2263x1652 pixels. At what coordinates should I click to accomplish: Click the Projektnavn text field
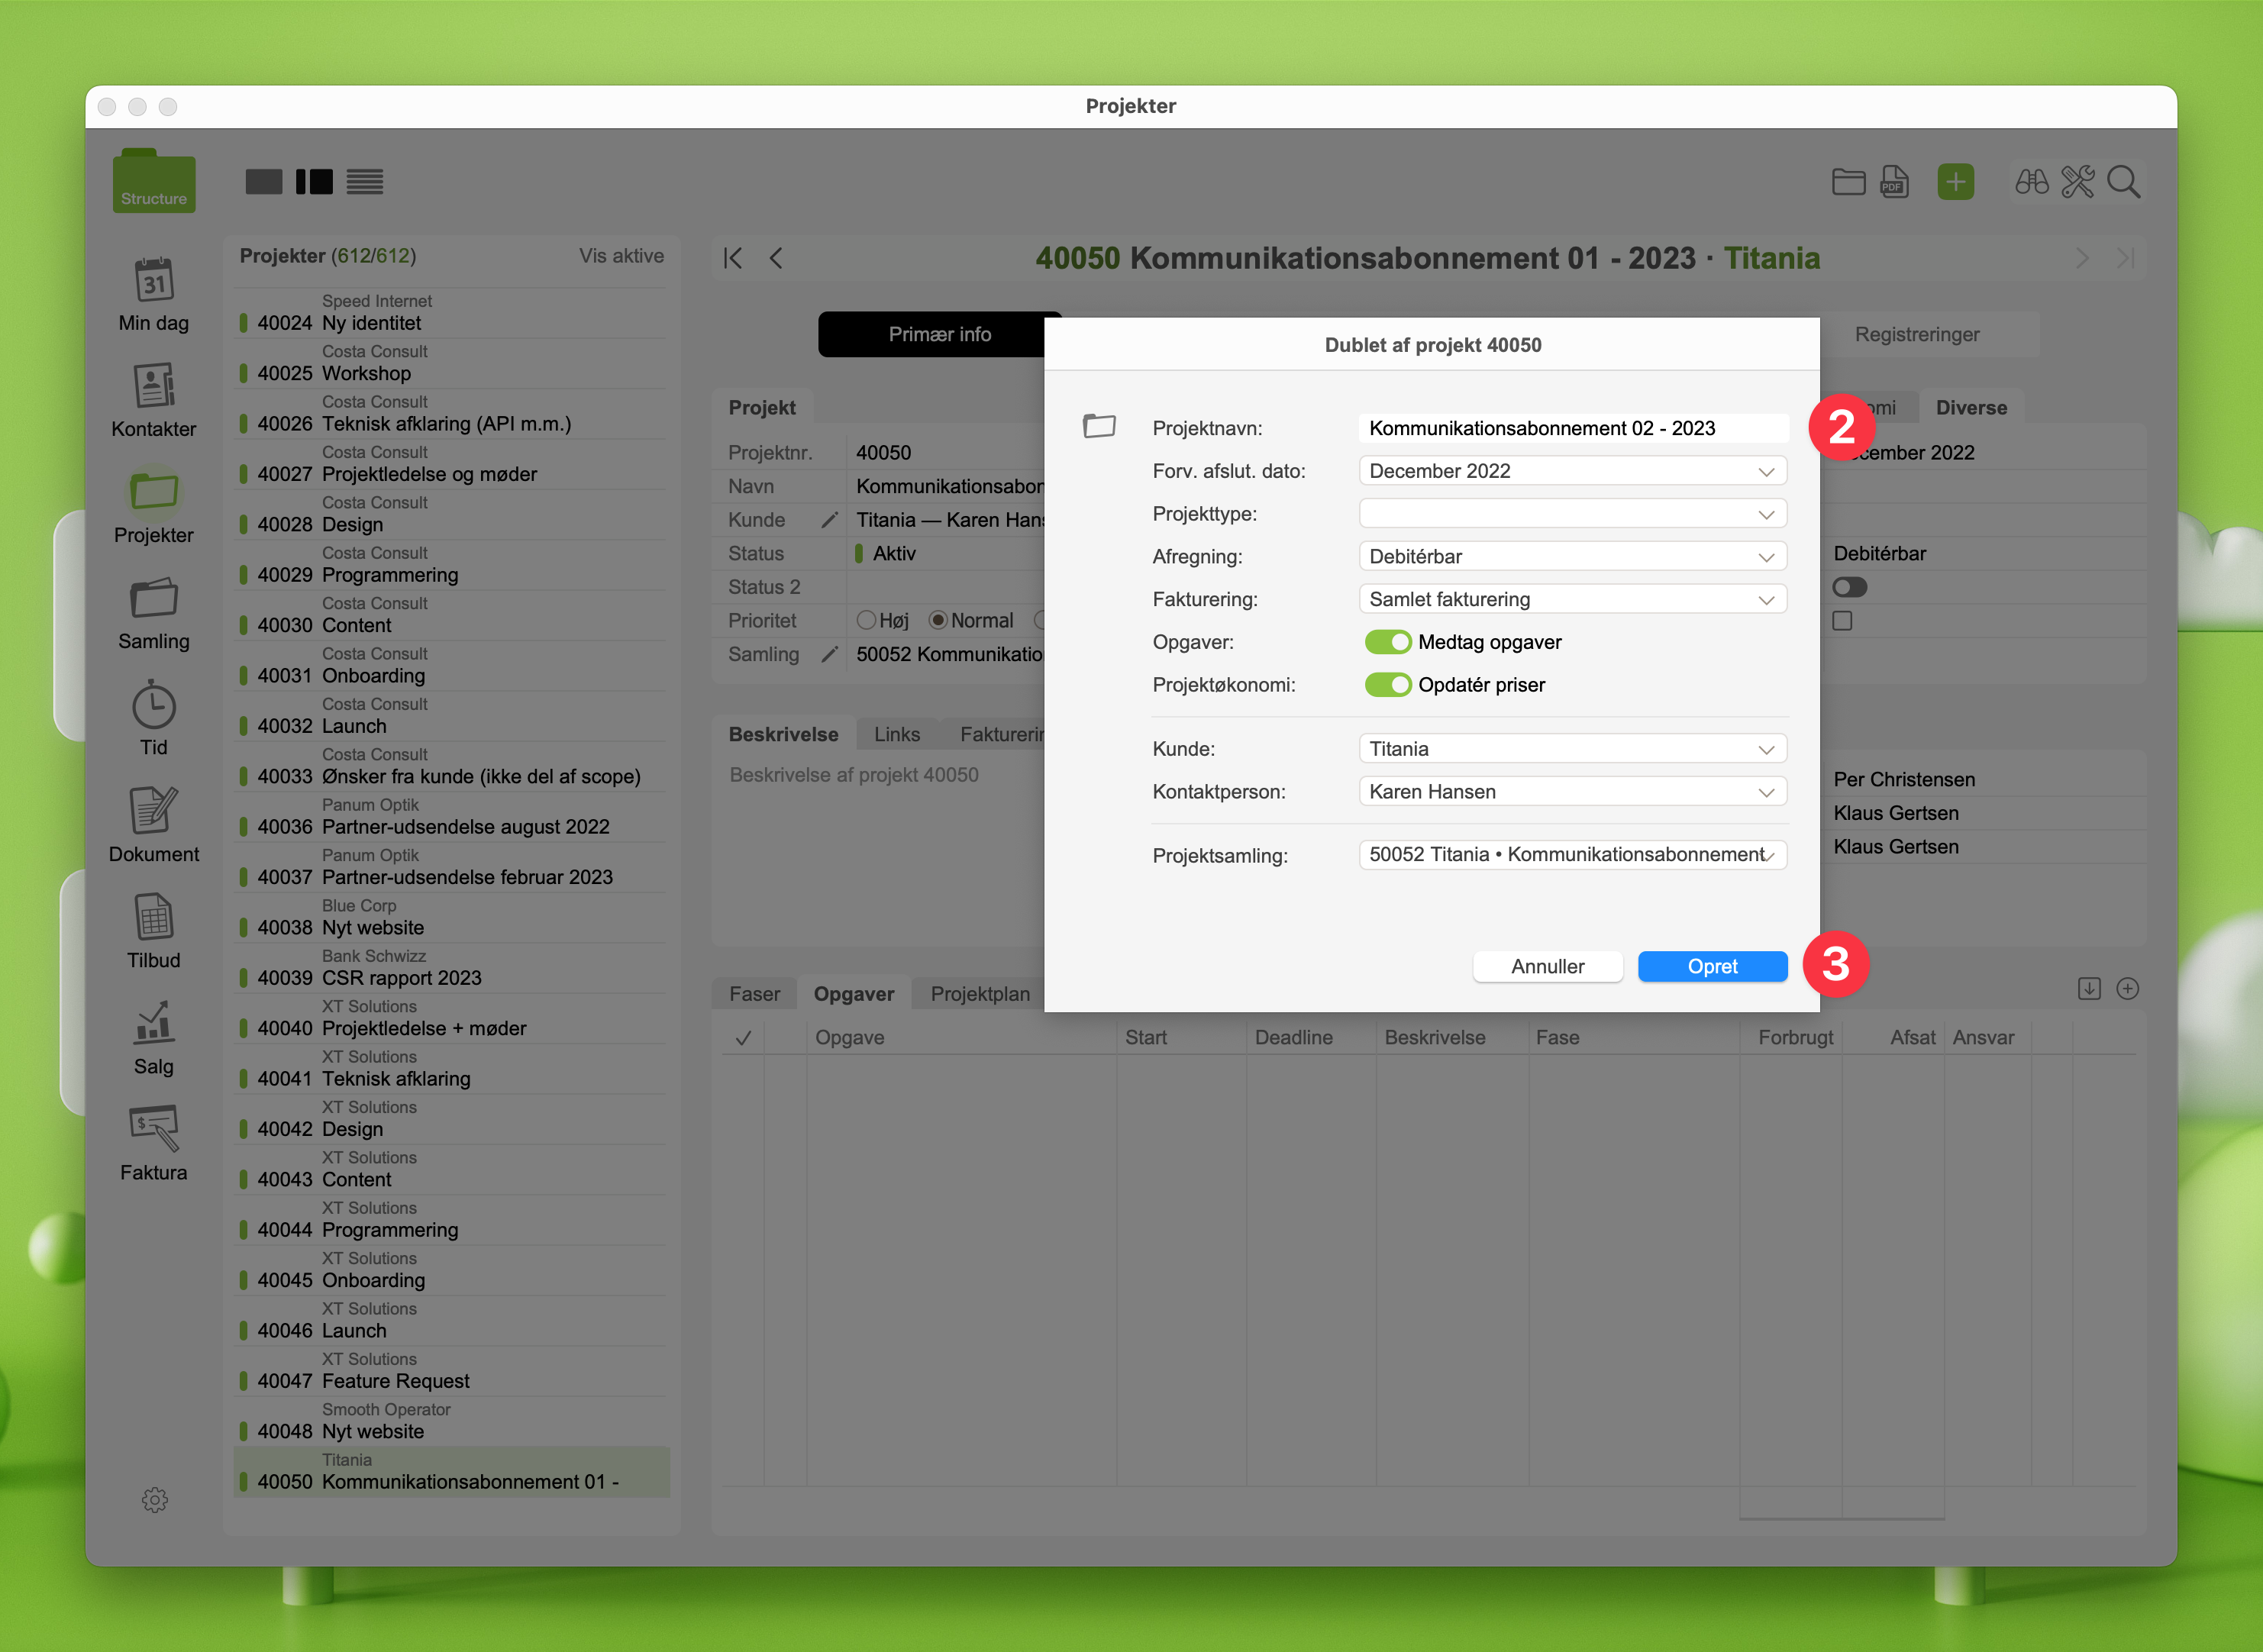click(1572, 429)
